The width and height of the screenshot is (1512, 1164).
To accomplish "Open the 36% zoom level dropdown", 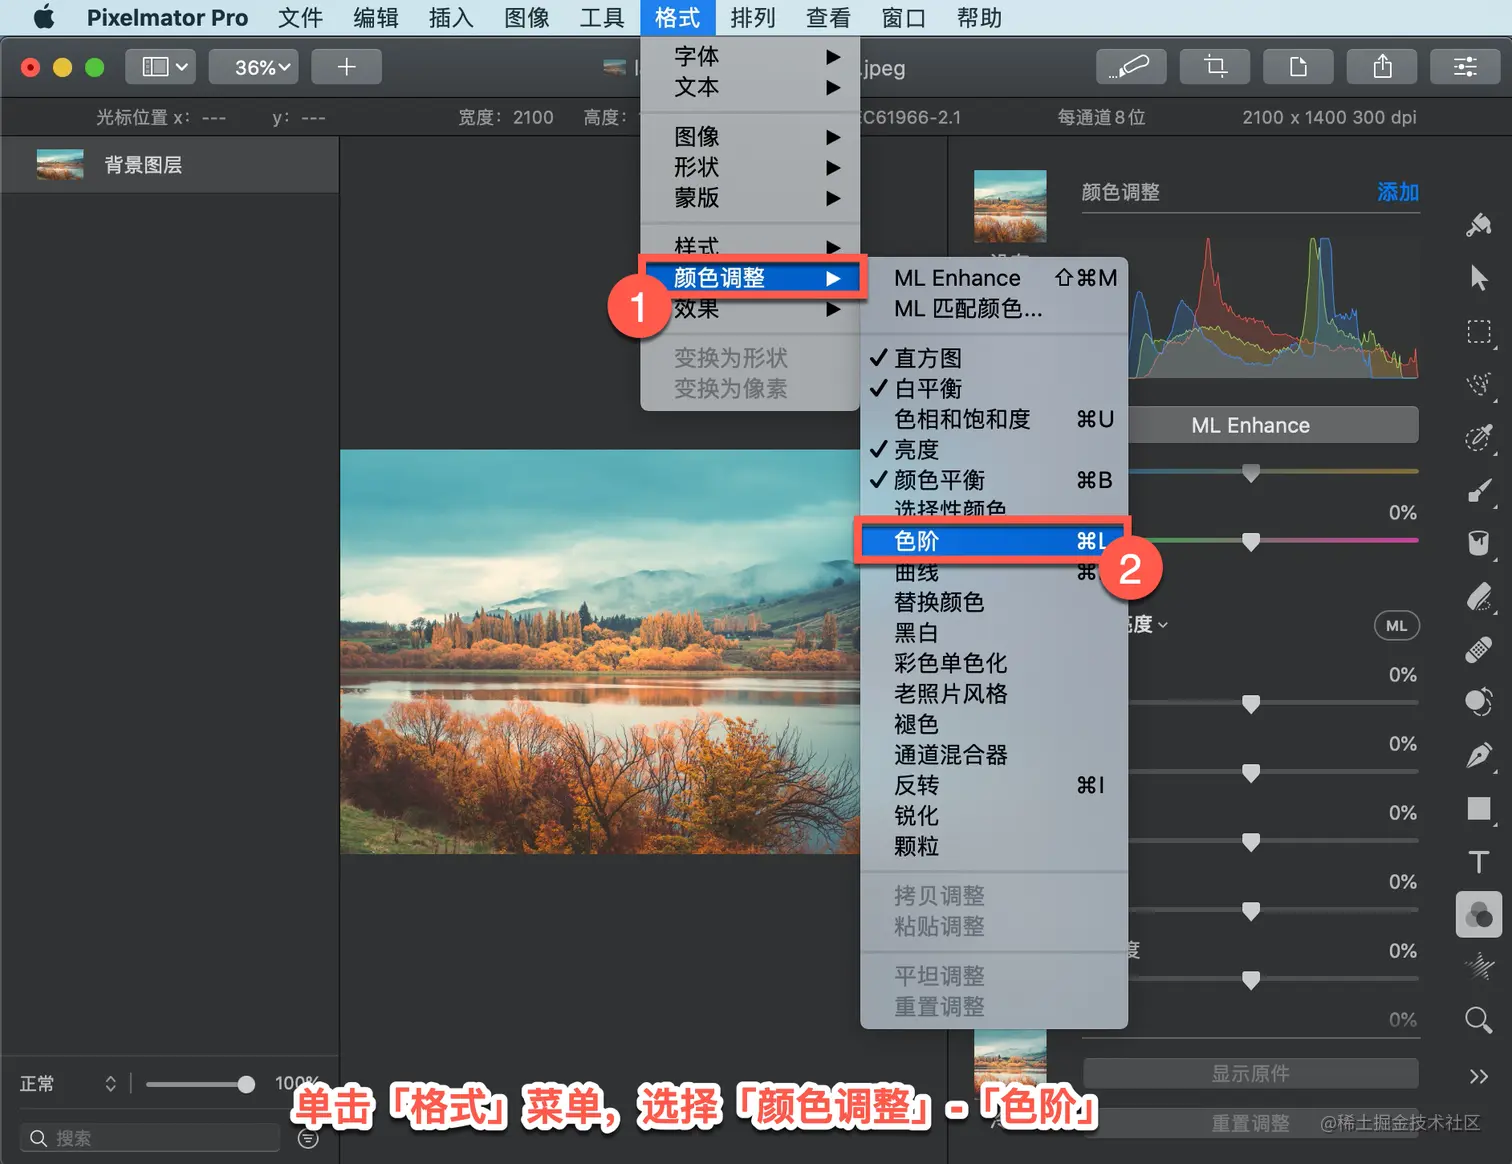I will (253, 67).
